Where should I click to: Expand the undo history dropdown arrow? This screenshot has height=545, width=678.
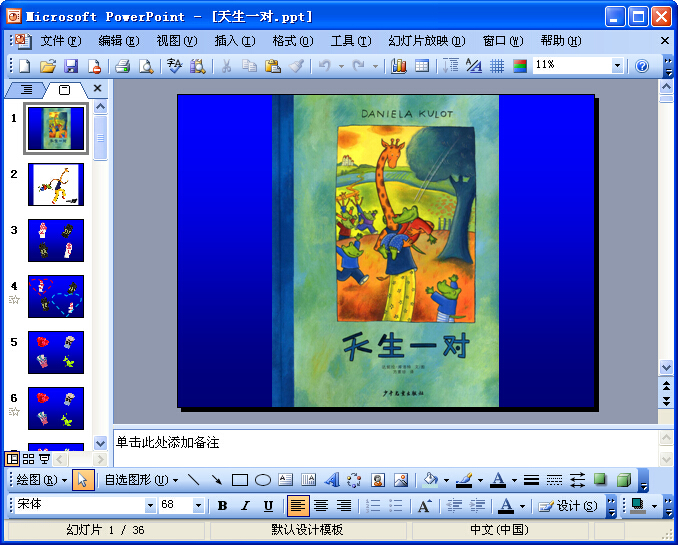[x=341, y=67]
